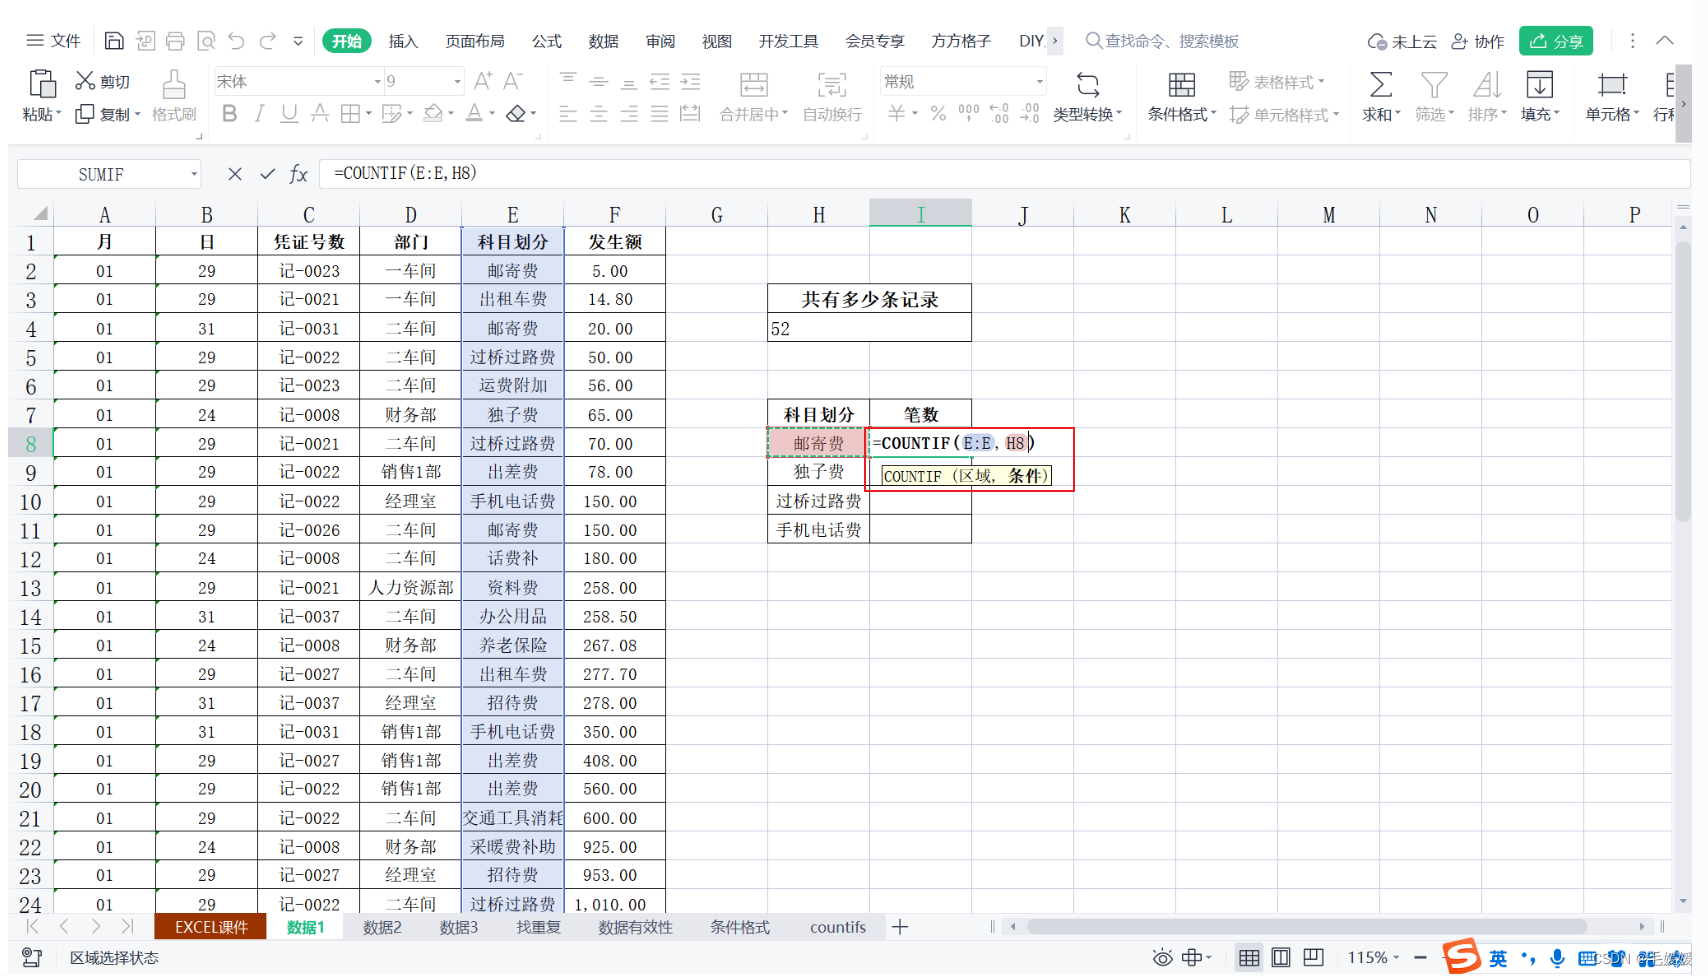This screenshot has height=976, width=1708.
Task: Switch to the 公式 ribbon tab
Action: tap(546, 41)
